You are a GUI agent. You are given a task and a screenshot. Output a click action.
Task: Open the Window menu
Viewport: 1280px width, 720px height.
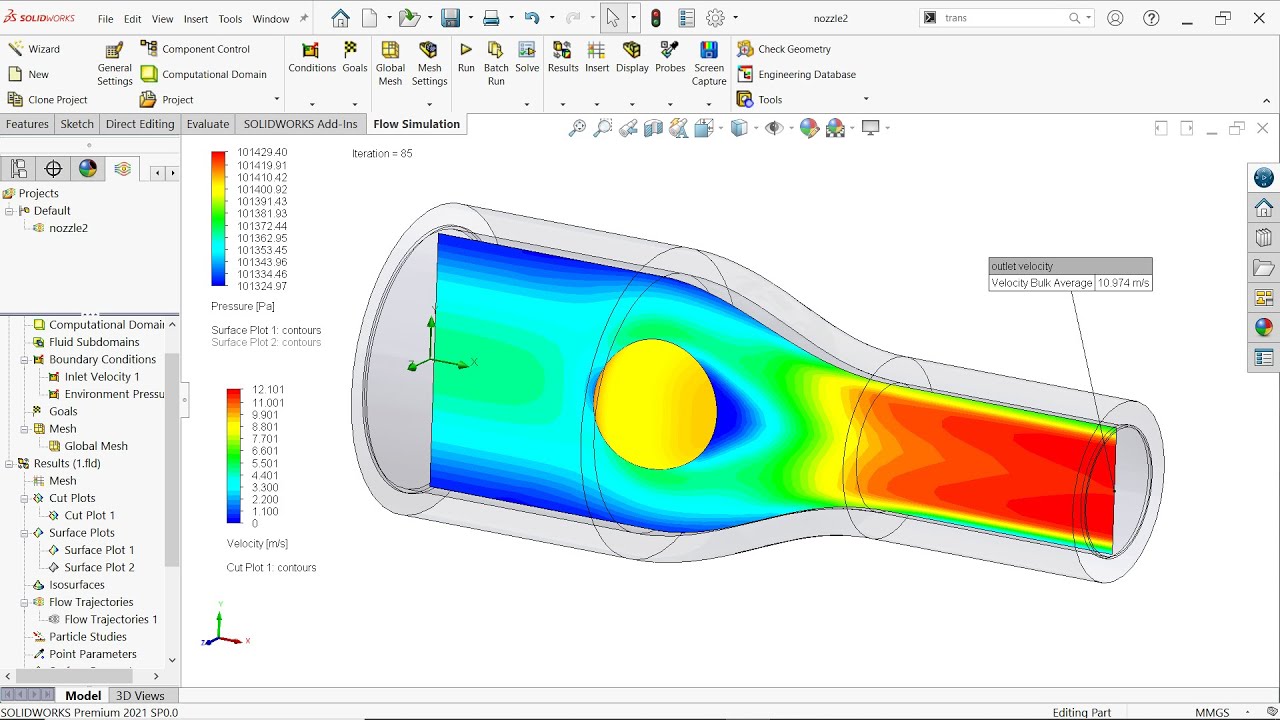[270, 19]
